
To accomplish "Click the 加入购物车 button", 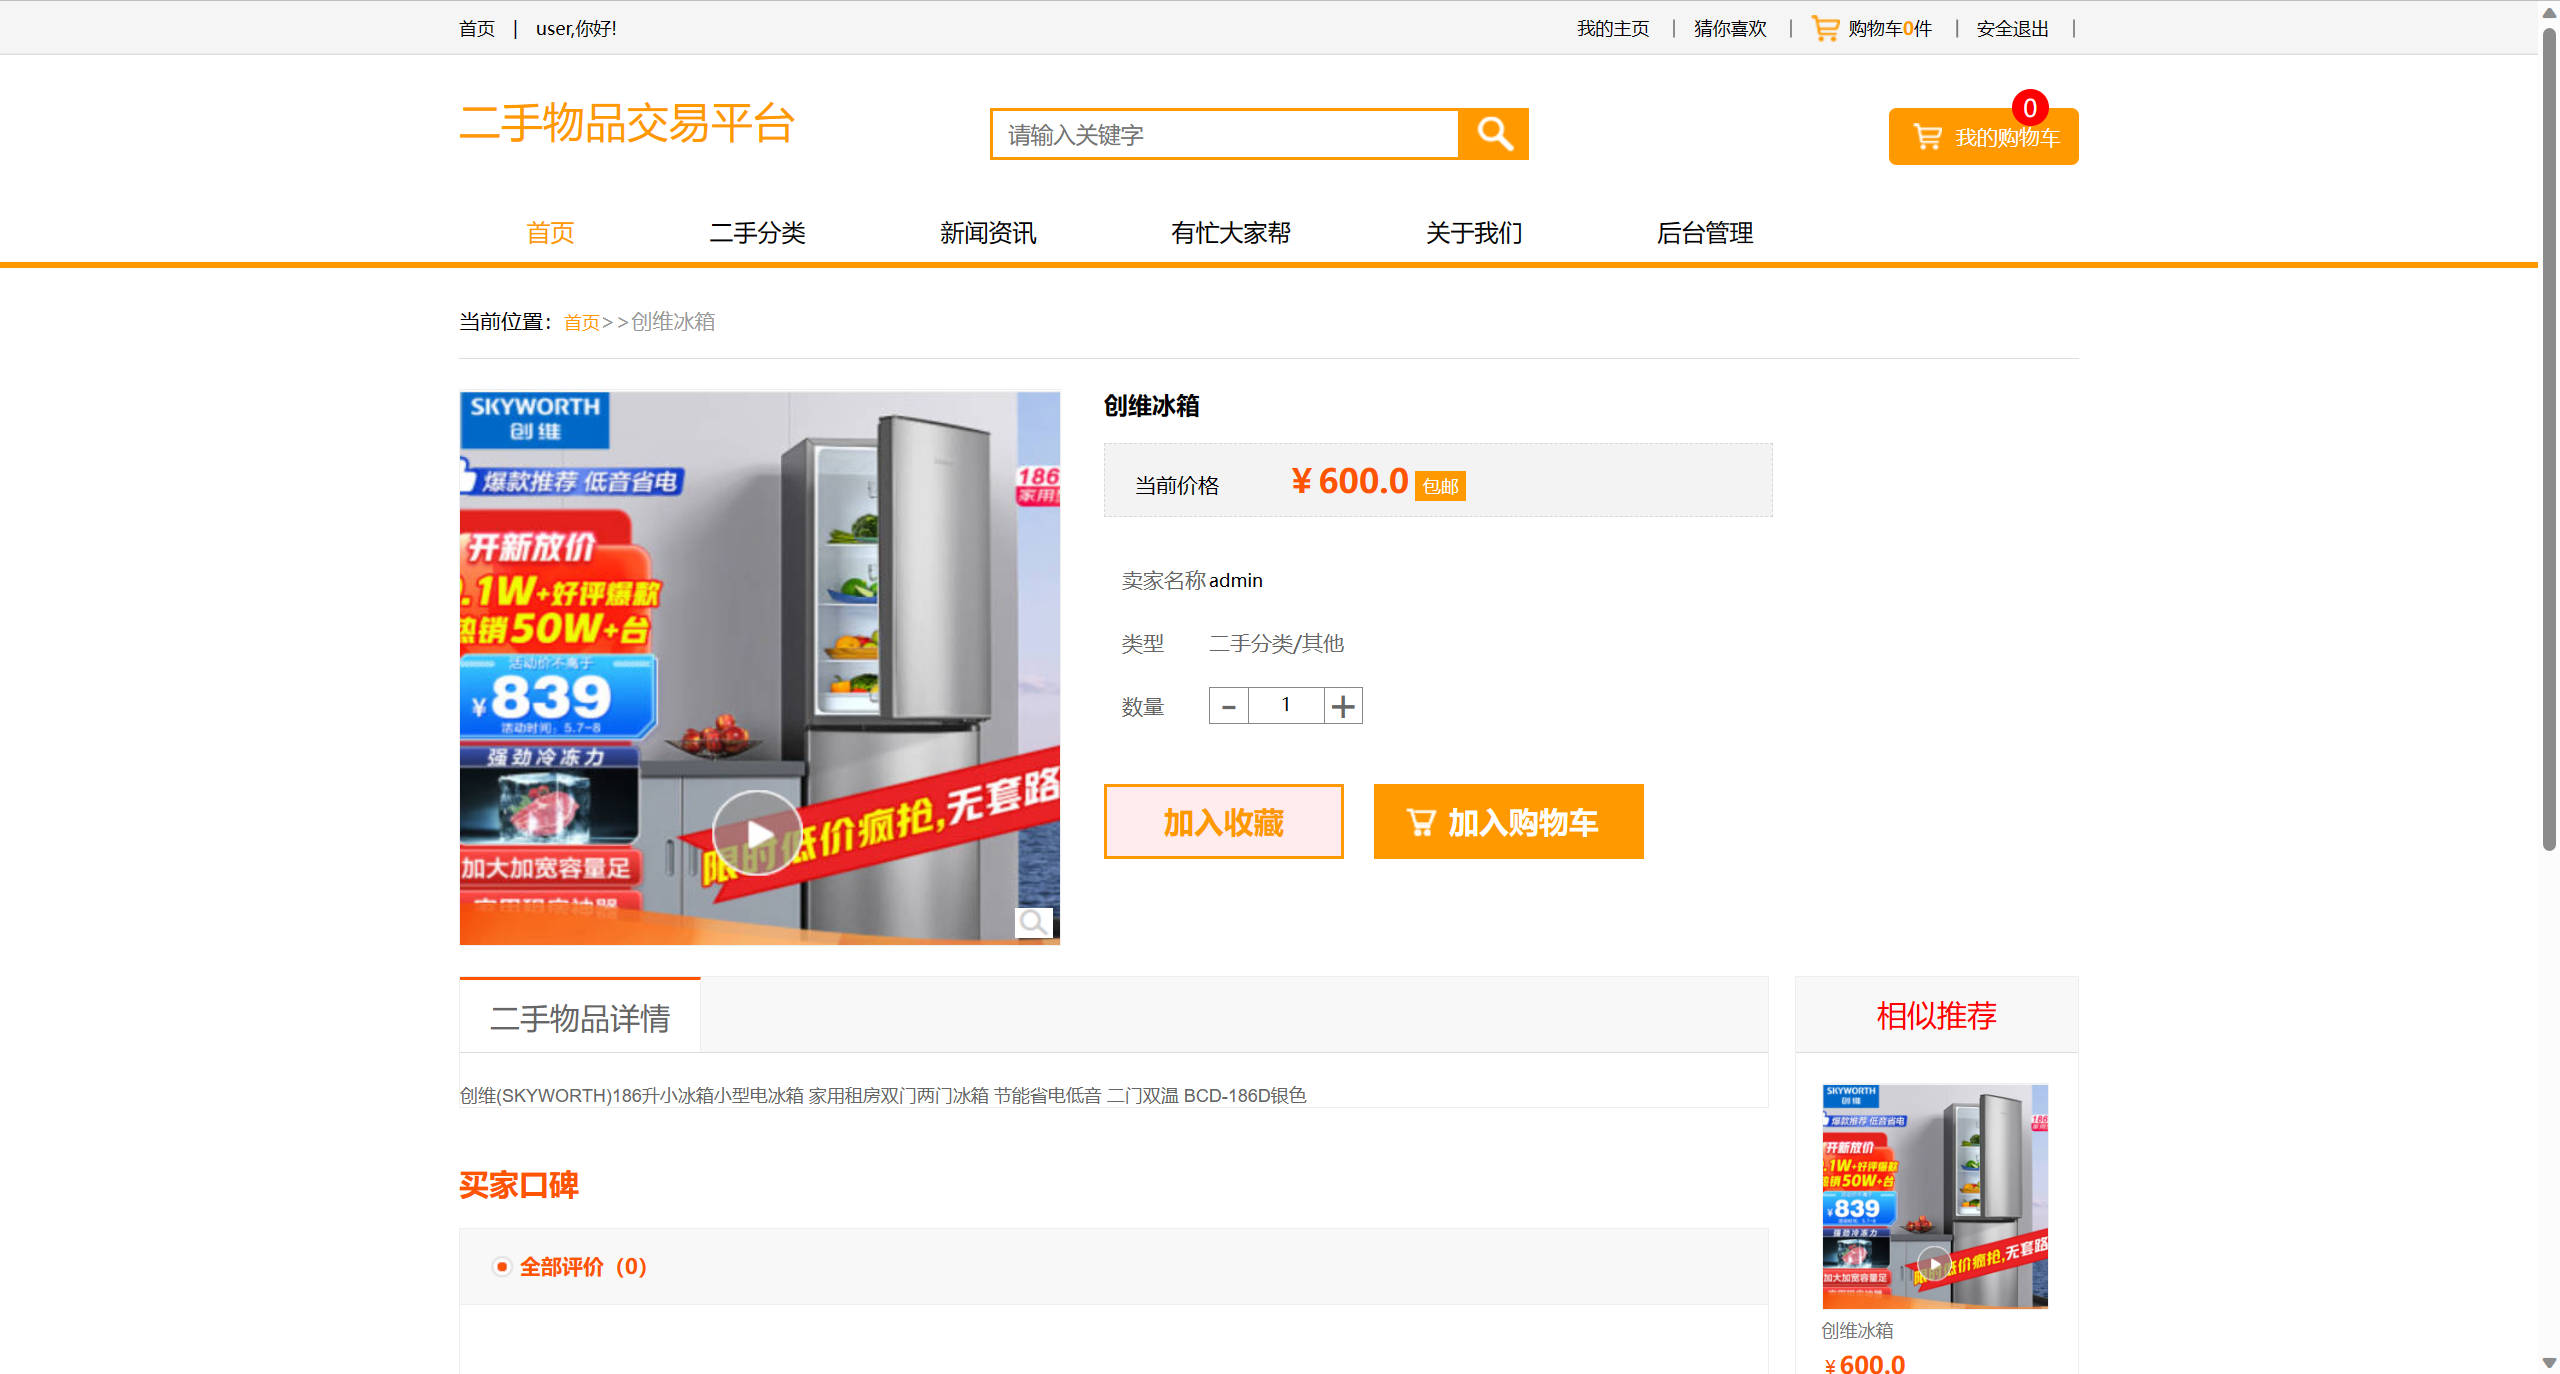I will click(1508, 822).
